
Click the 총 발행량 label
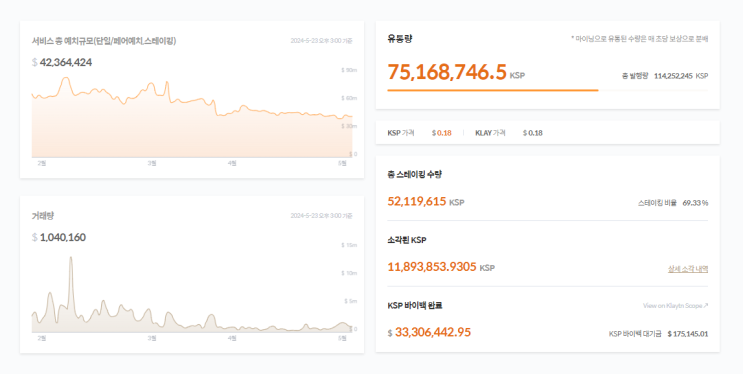pyautogui.click(x=634, y=76)
